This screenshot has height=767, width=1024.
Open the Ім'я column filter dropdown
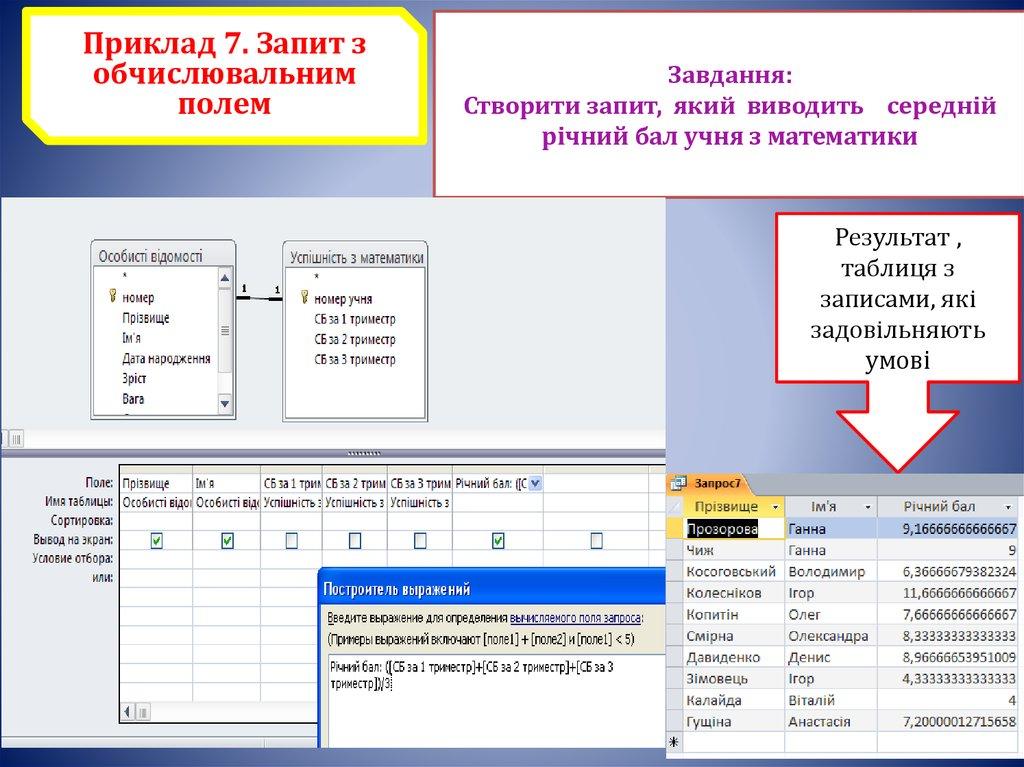tap(867, 506)
